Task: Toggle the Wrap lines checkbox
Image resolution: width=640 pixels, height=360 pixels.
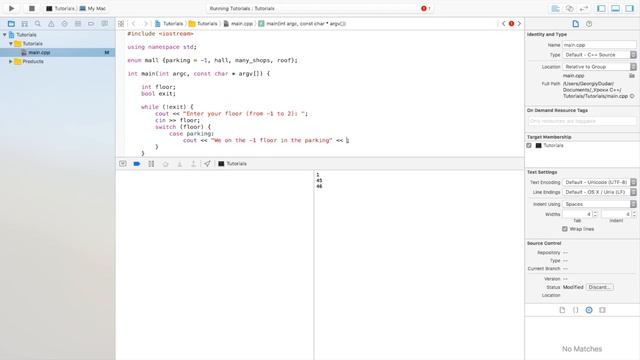Action: coord(565,229)
